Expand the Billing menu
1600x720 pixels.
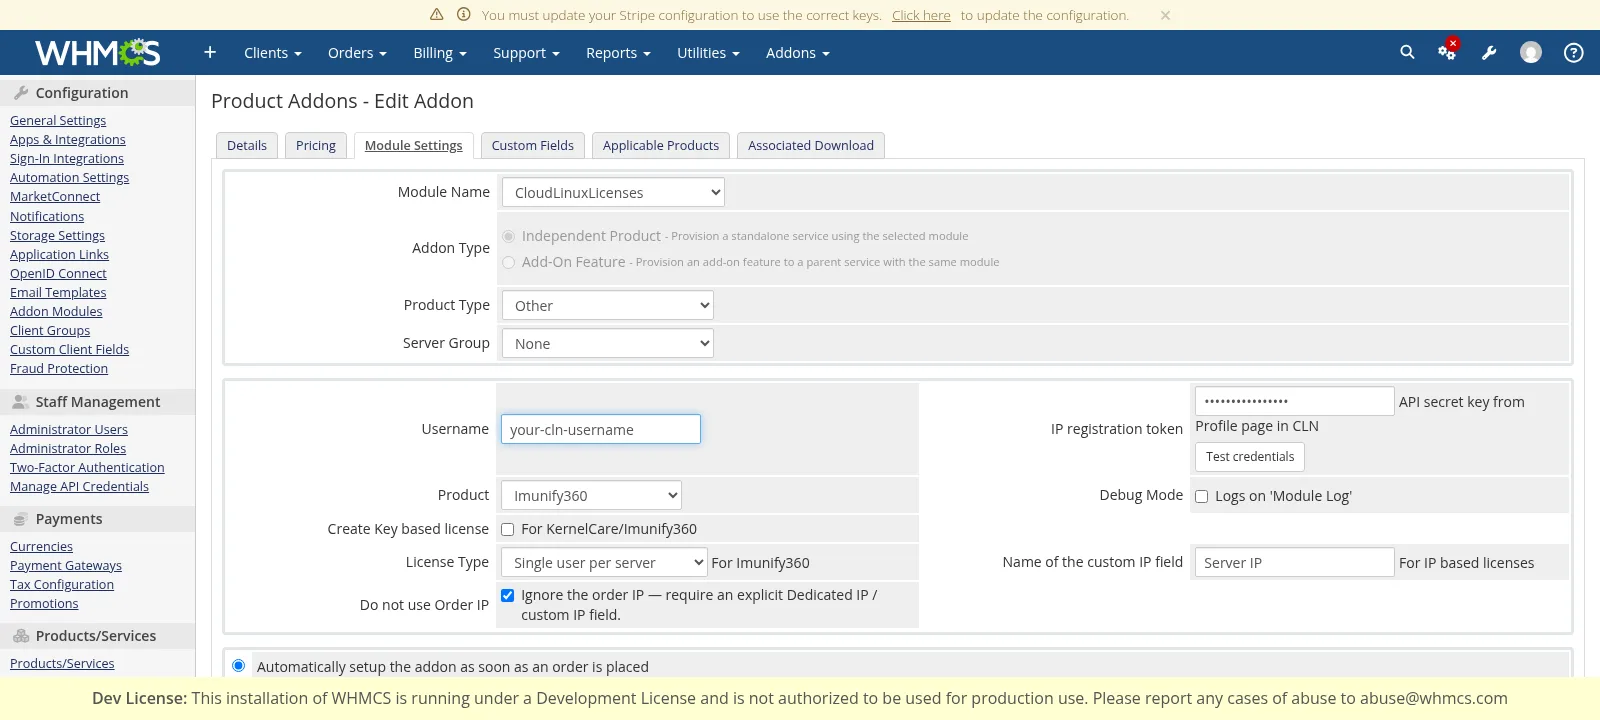440,53
